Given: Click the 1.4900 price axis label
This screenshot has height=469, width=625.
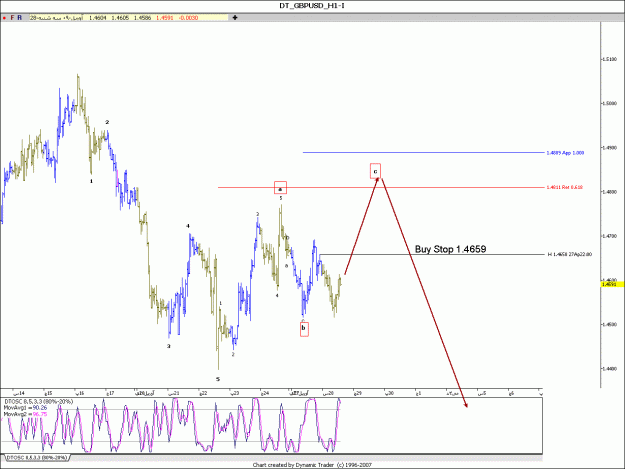Looking at the screenshot, I should 609,148.
